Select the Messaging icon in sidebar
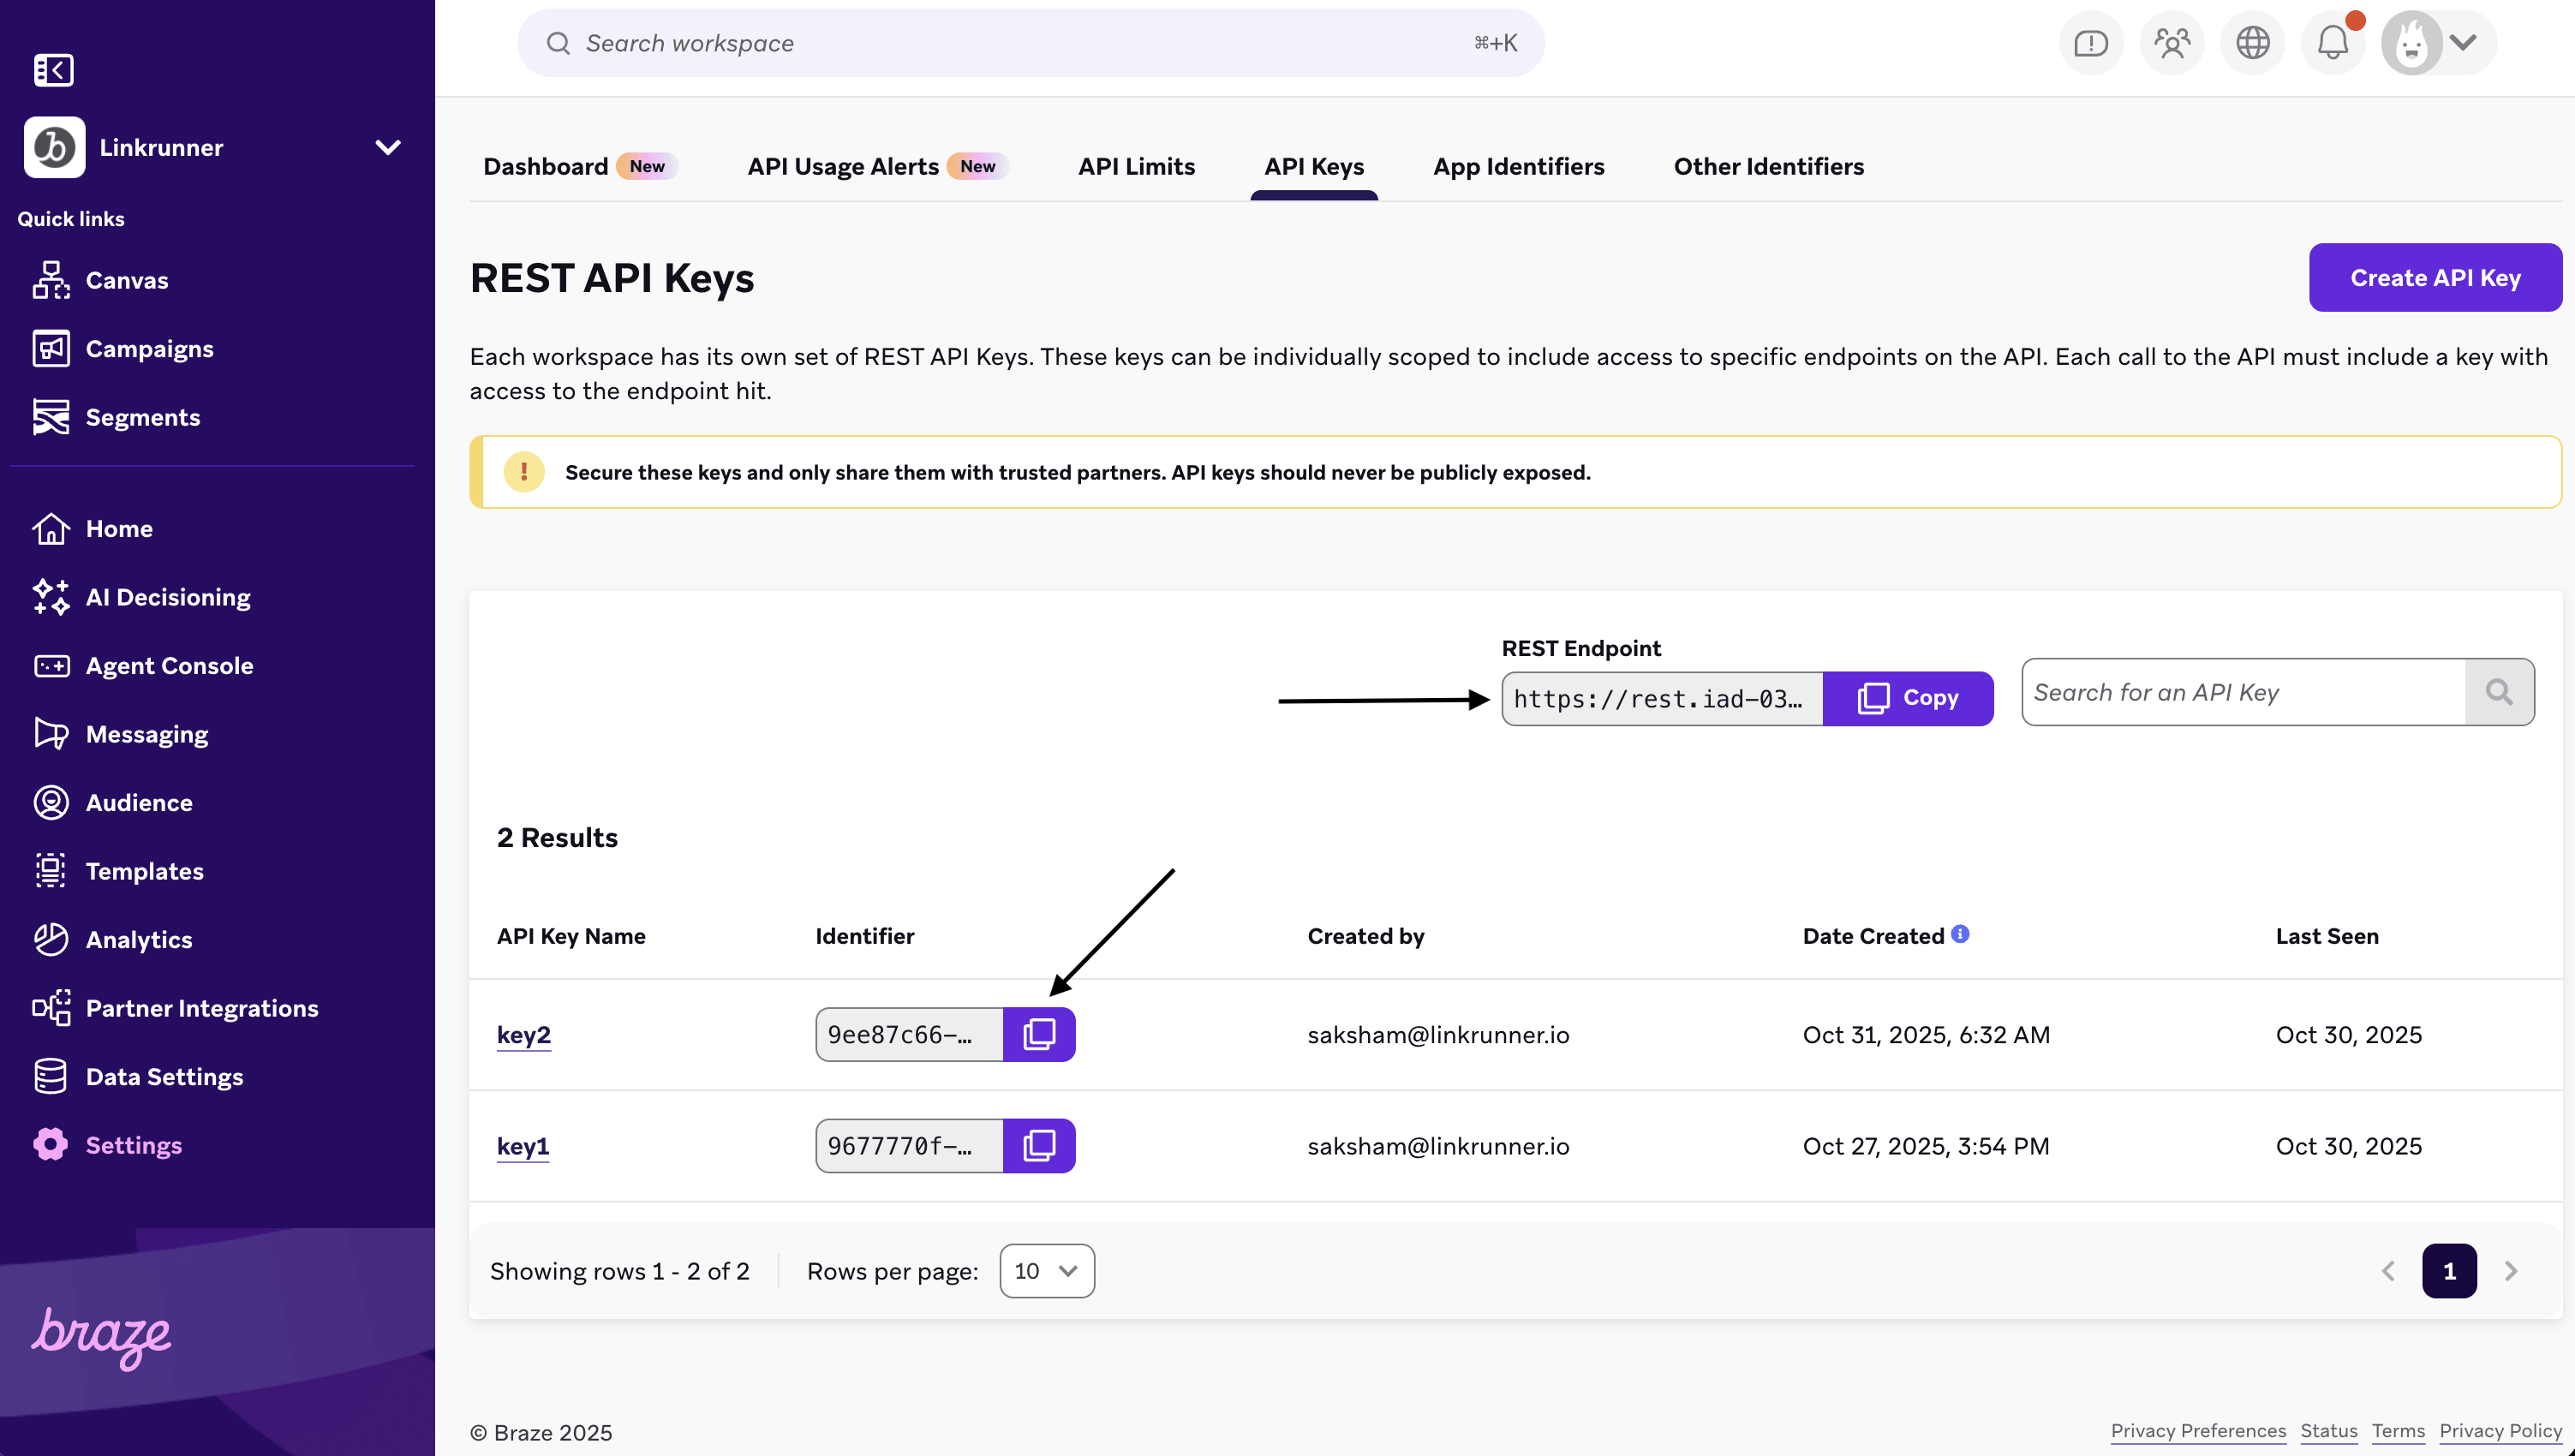Viewport: 2575px width, 1456px height. click(x=52, y=733)
